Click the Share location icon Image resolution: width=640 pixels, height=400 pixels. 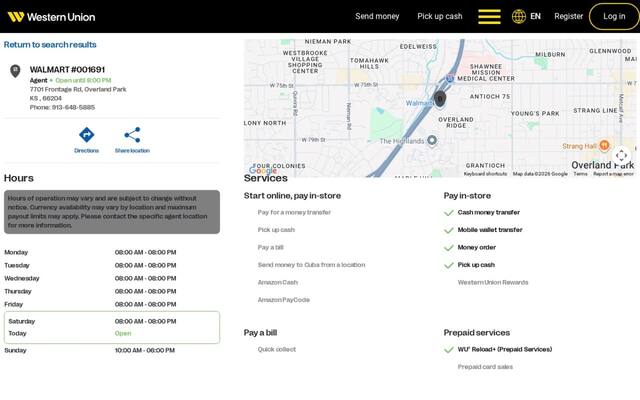132,135
